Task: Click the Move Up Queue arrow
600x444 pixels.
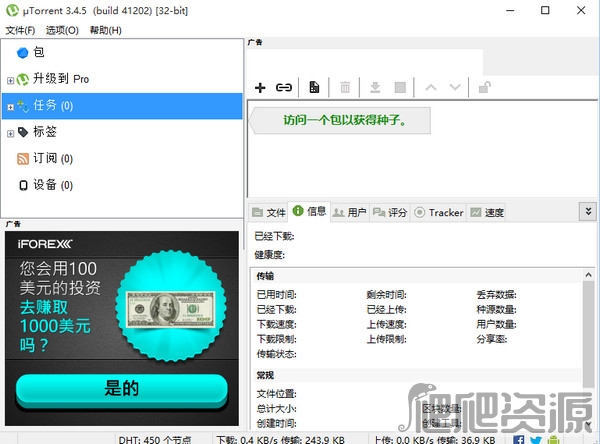Action: pos(431,87)
